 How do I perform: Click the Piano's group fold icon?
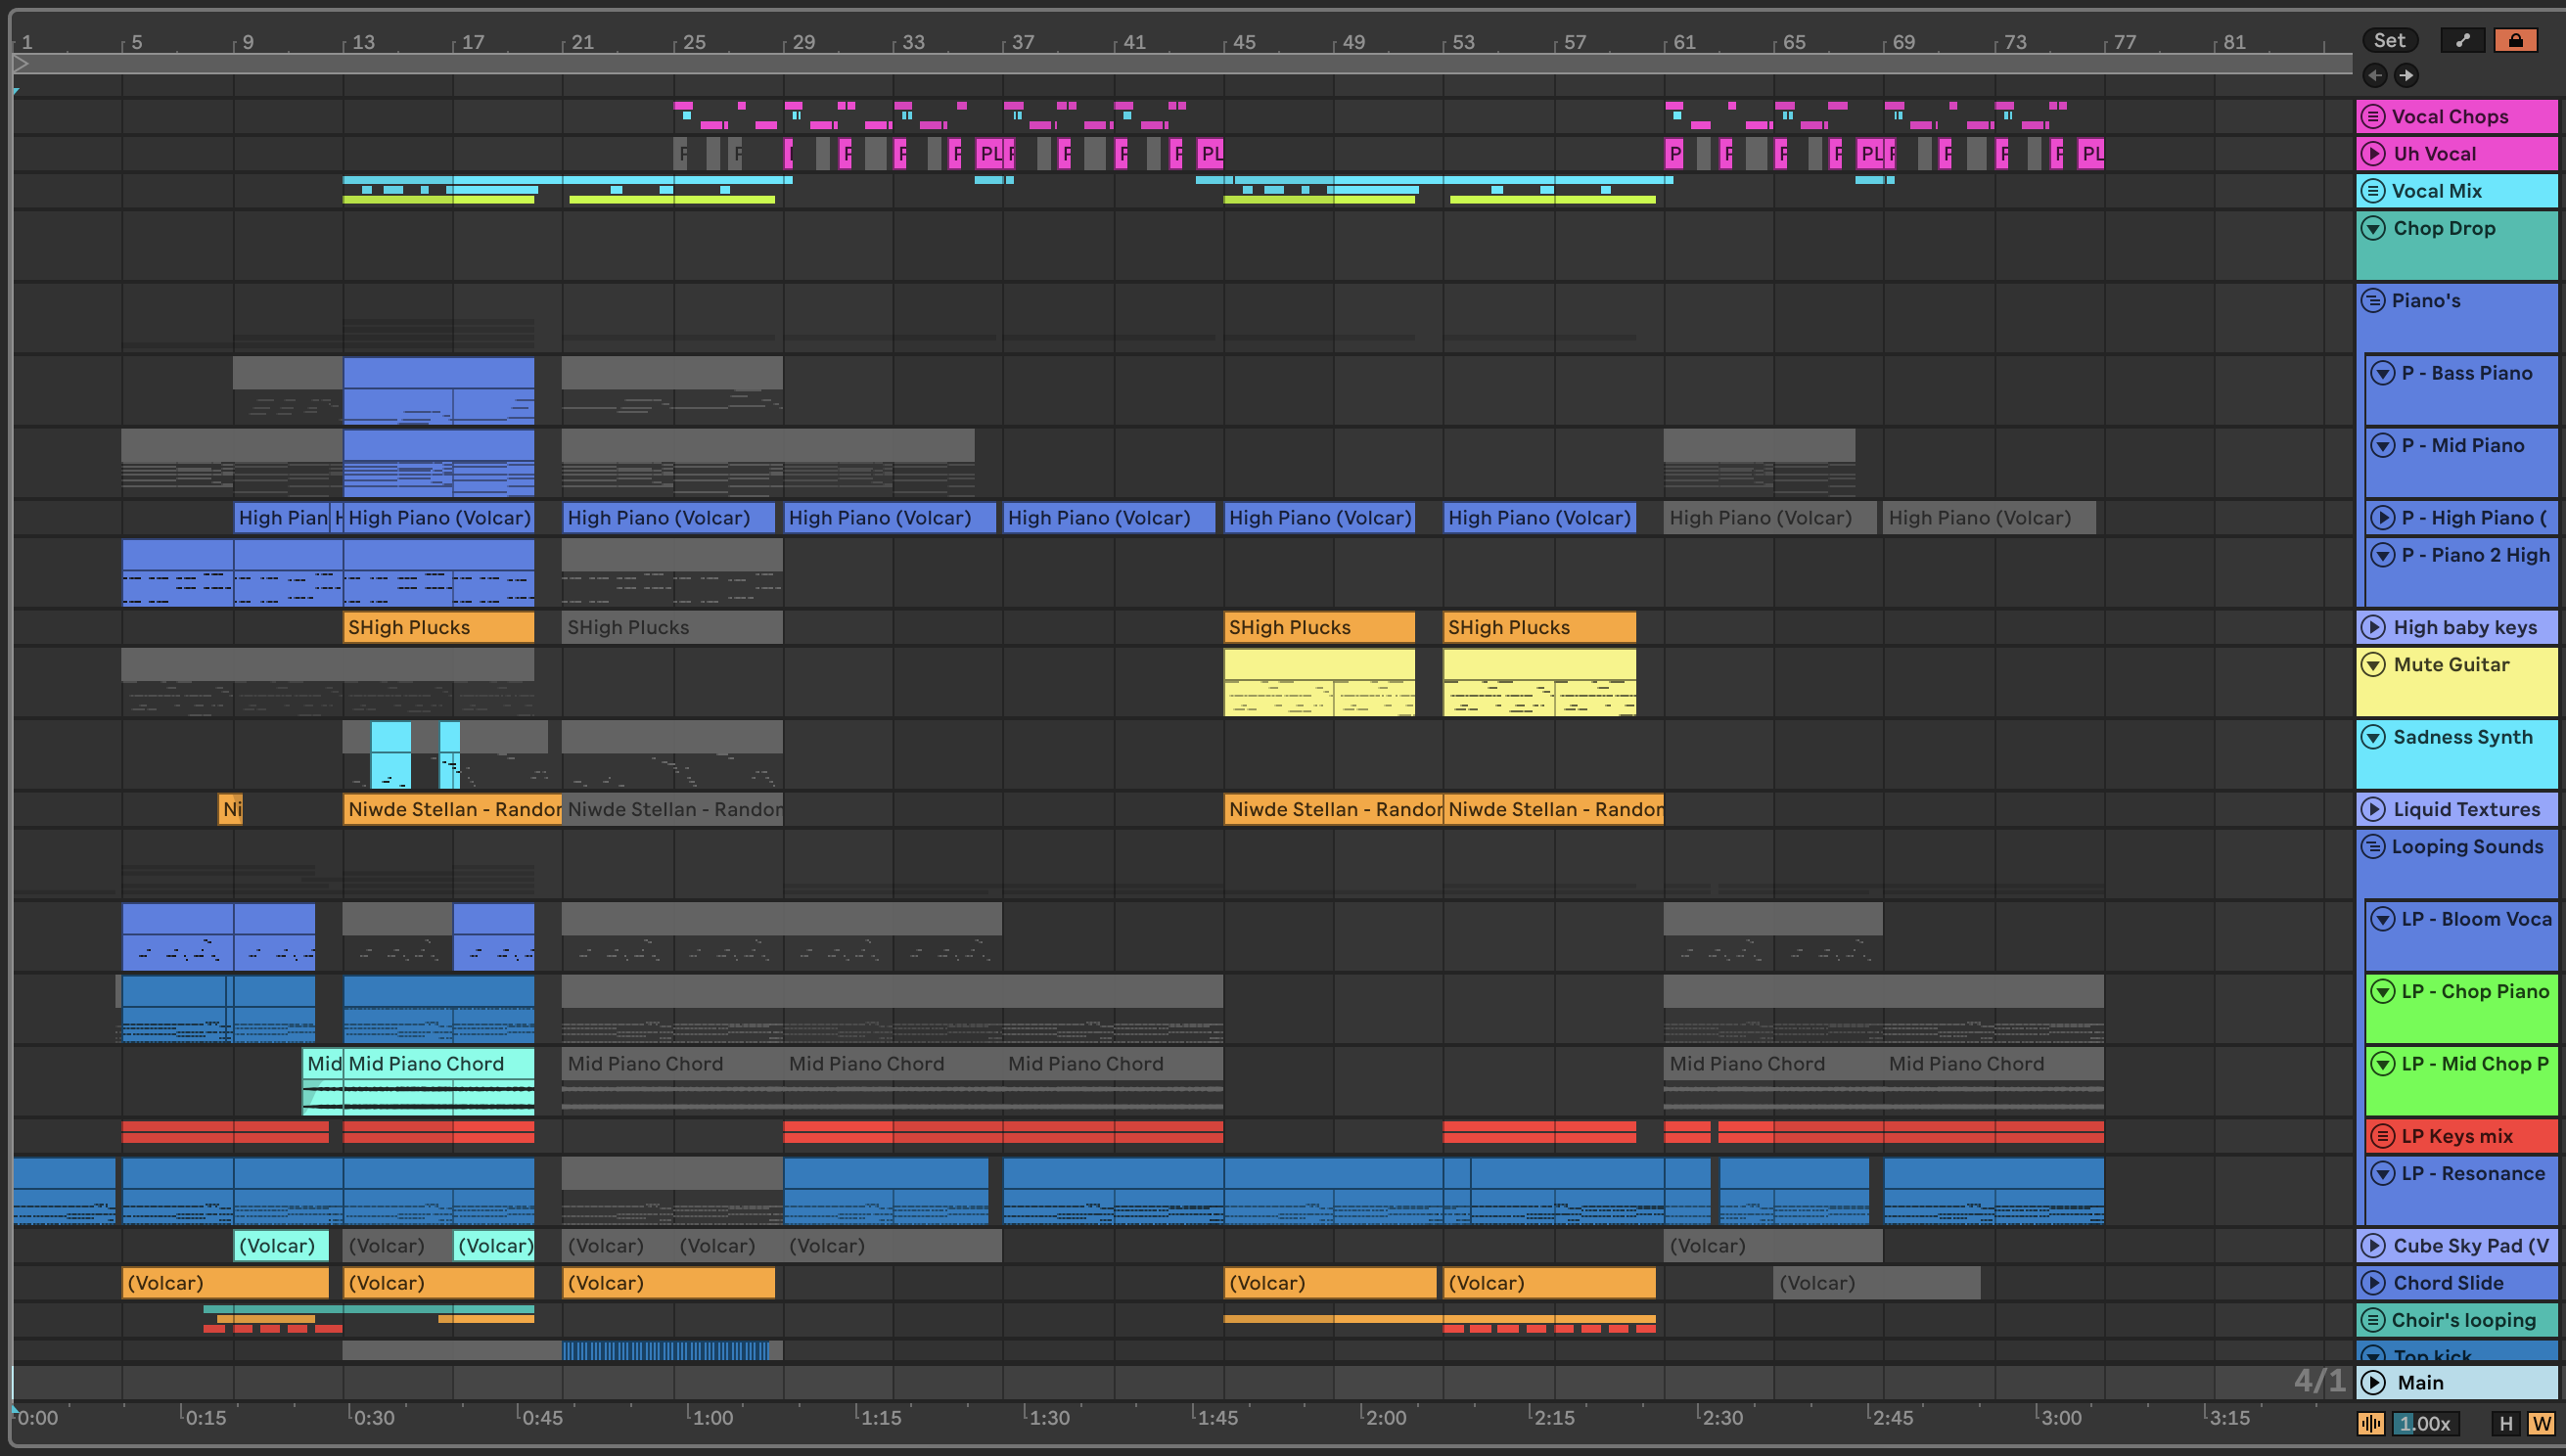pyautogui.click(x=2372, y=300)
